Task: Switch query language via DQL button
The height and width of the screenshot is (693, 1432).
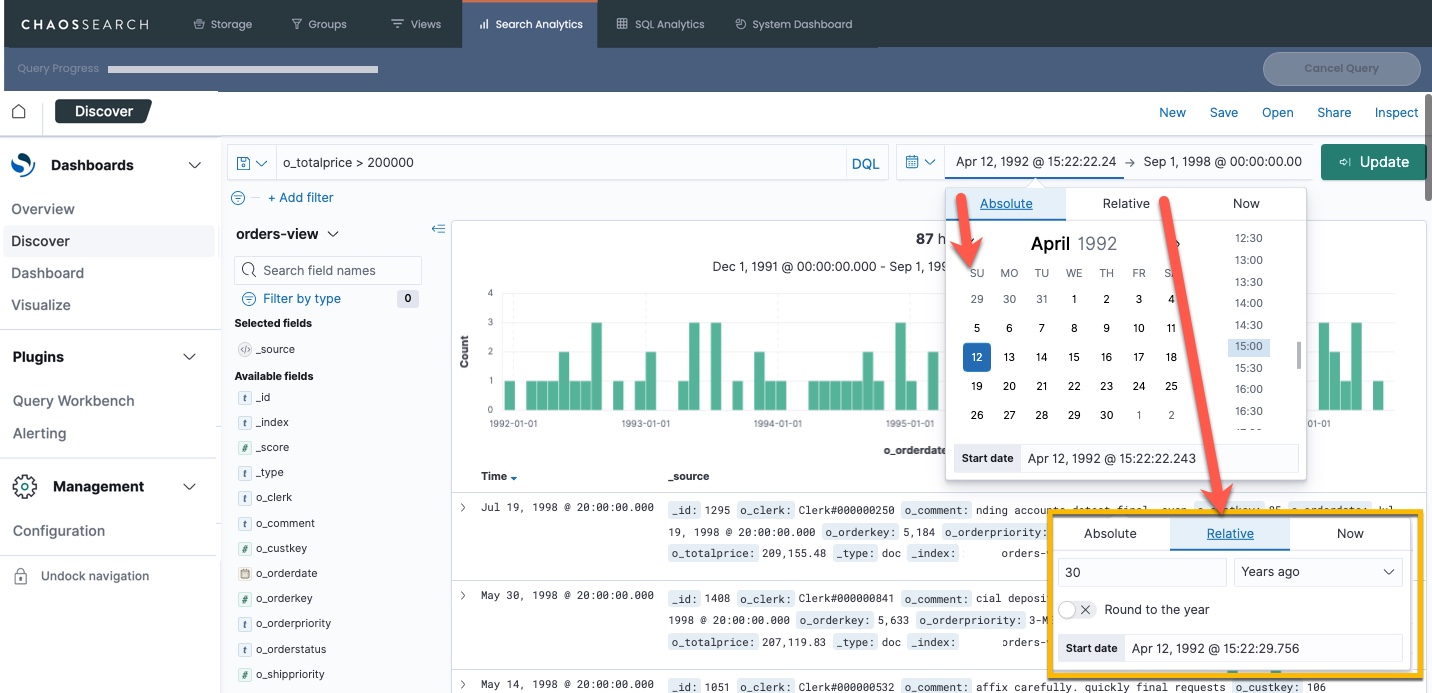Action: tap(865, 163)
